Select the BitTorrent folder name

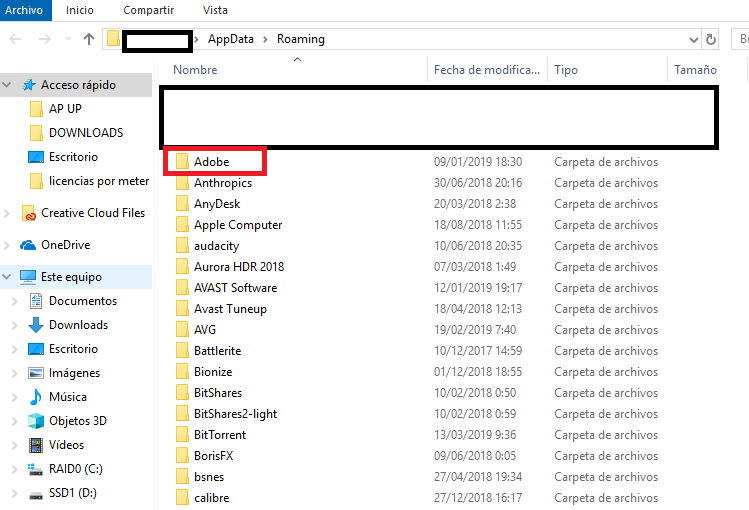[x=220, y=435]
